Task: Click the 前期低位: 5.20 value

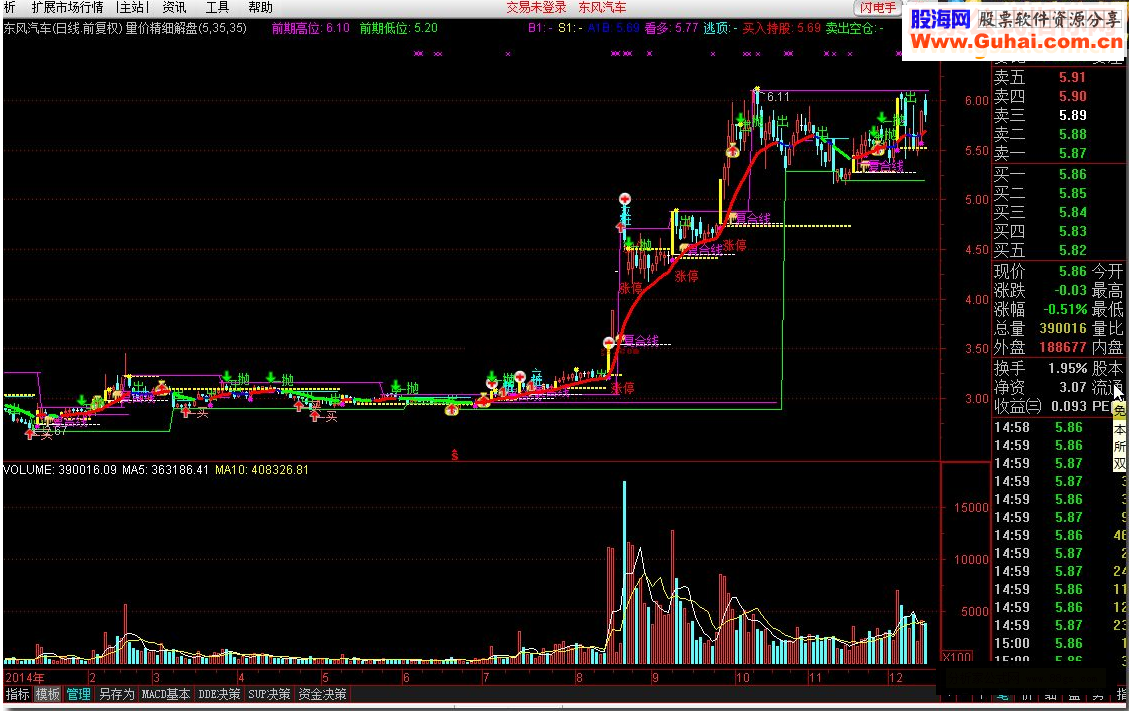Action: pos(398,28)
